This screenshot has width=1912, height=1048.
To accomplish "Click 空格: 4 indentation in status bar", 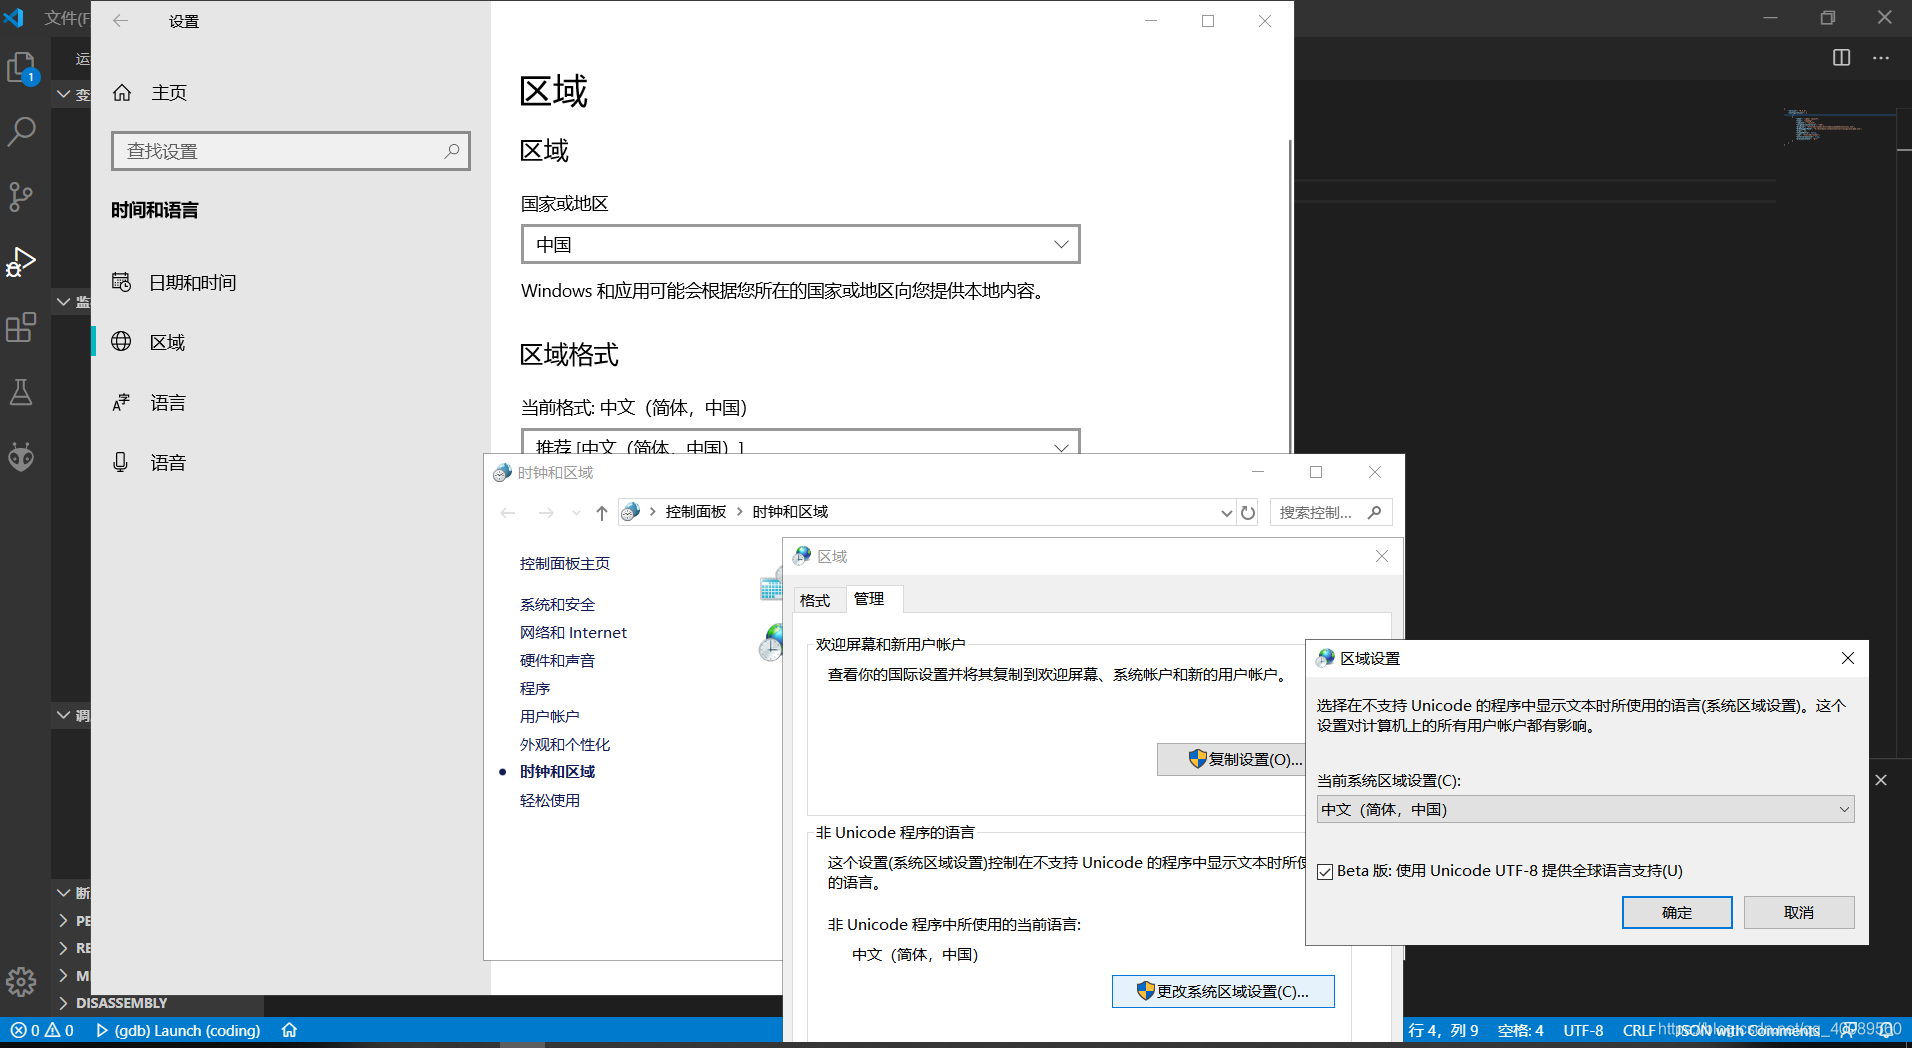I will (1520, 1030).
